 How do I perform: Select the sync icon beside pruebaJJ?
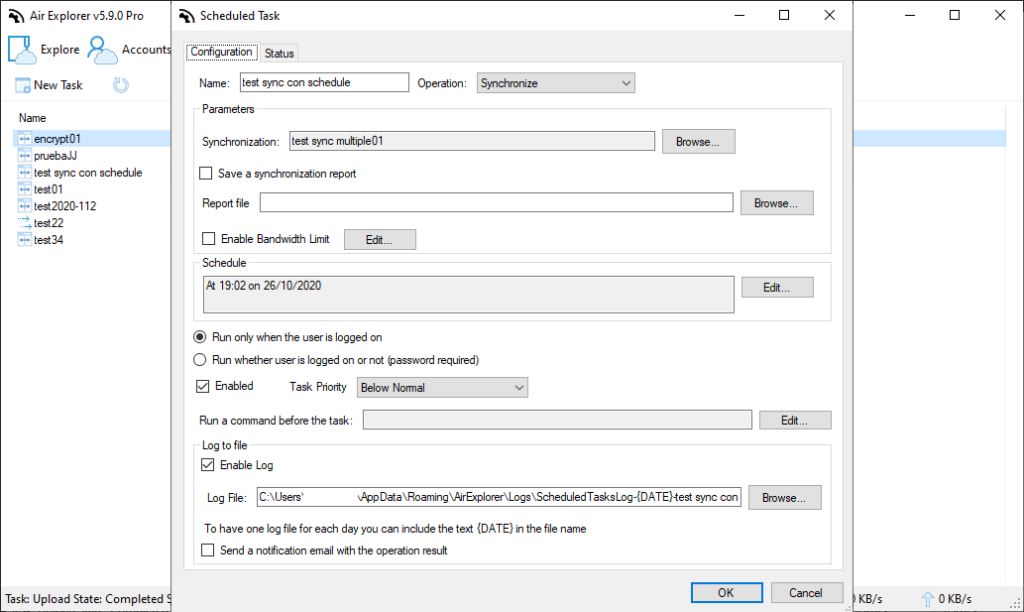click(x=24, y=156)
